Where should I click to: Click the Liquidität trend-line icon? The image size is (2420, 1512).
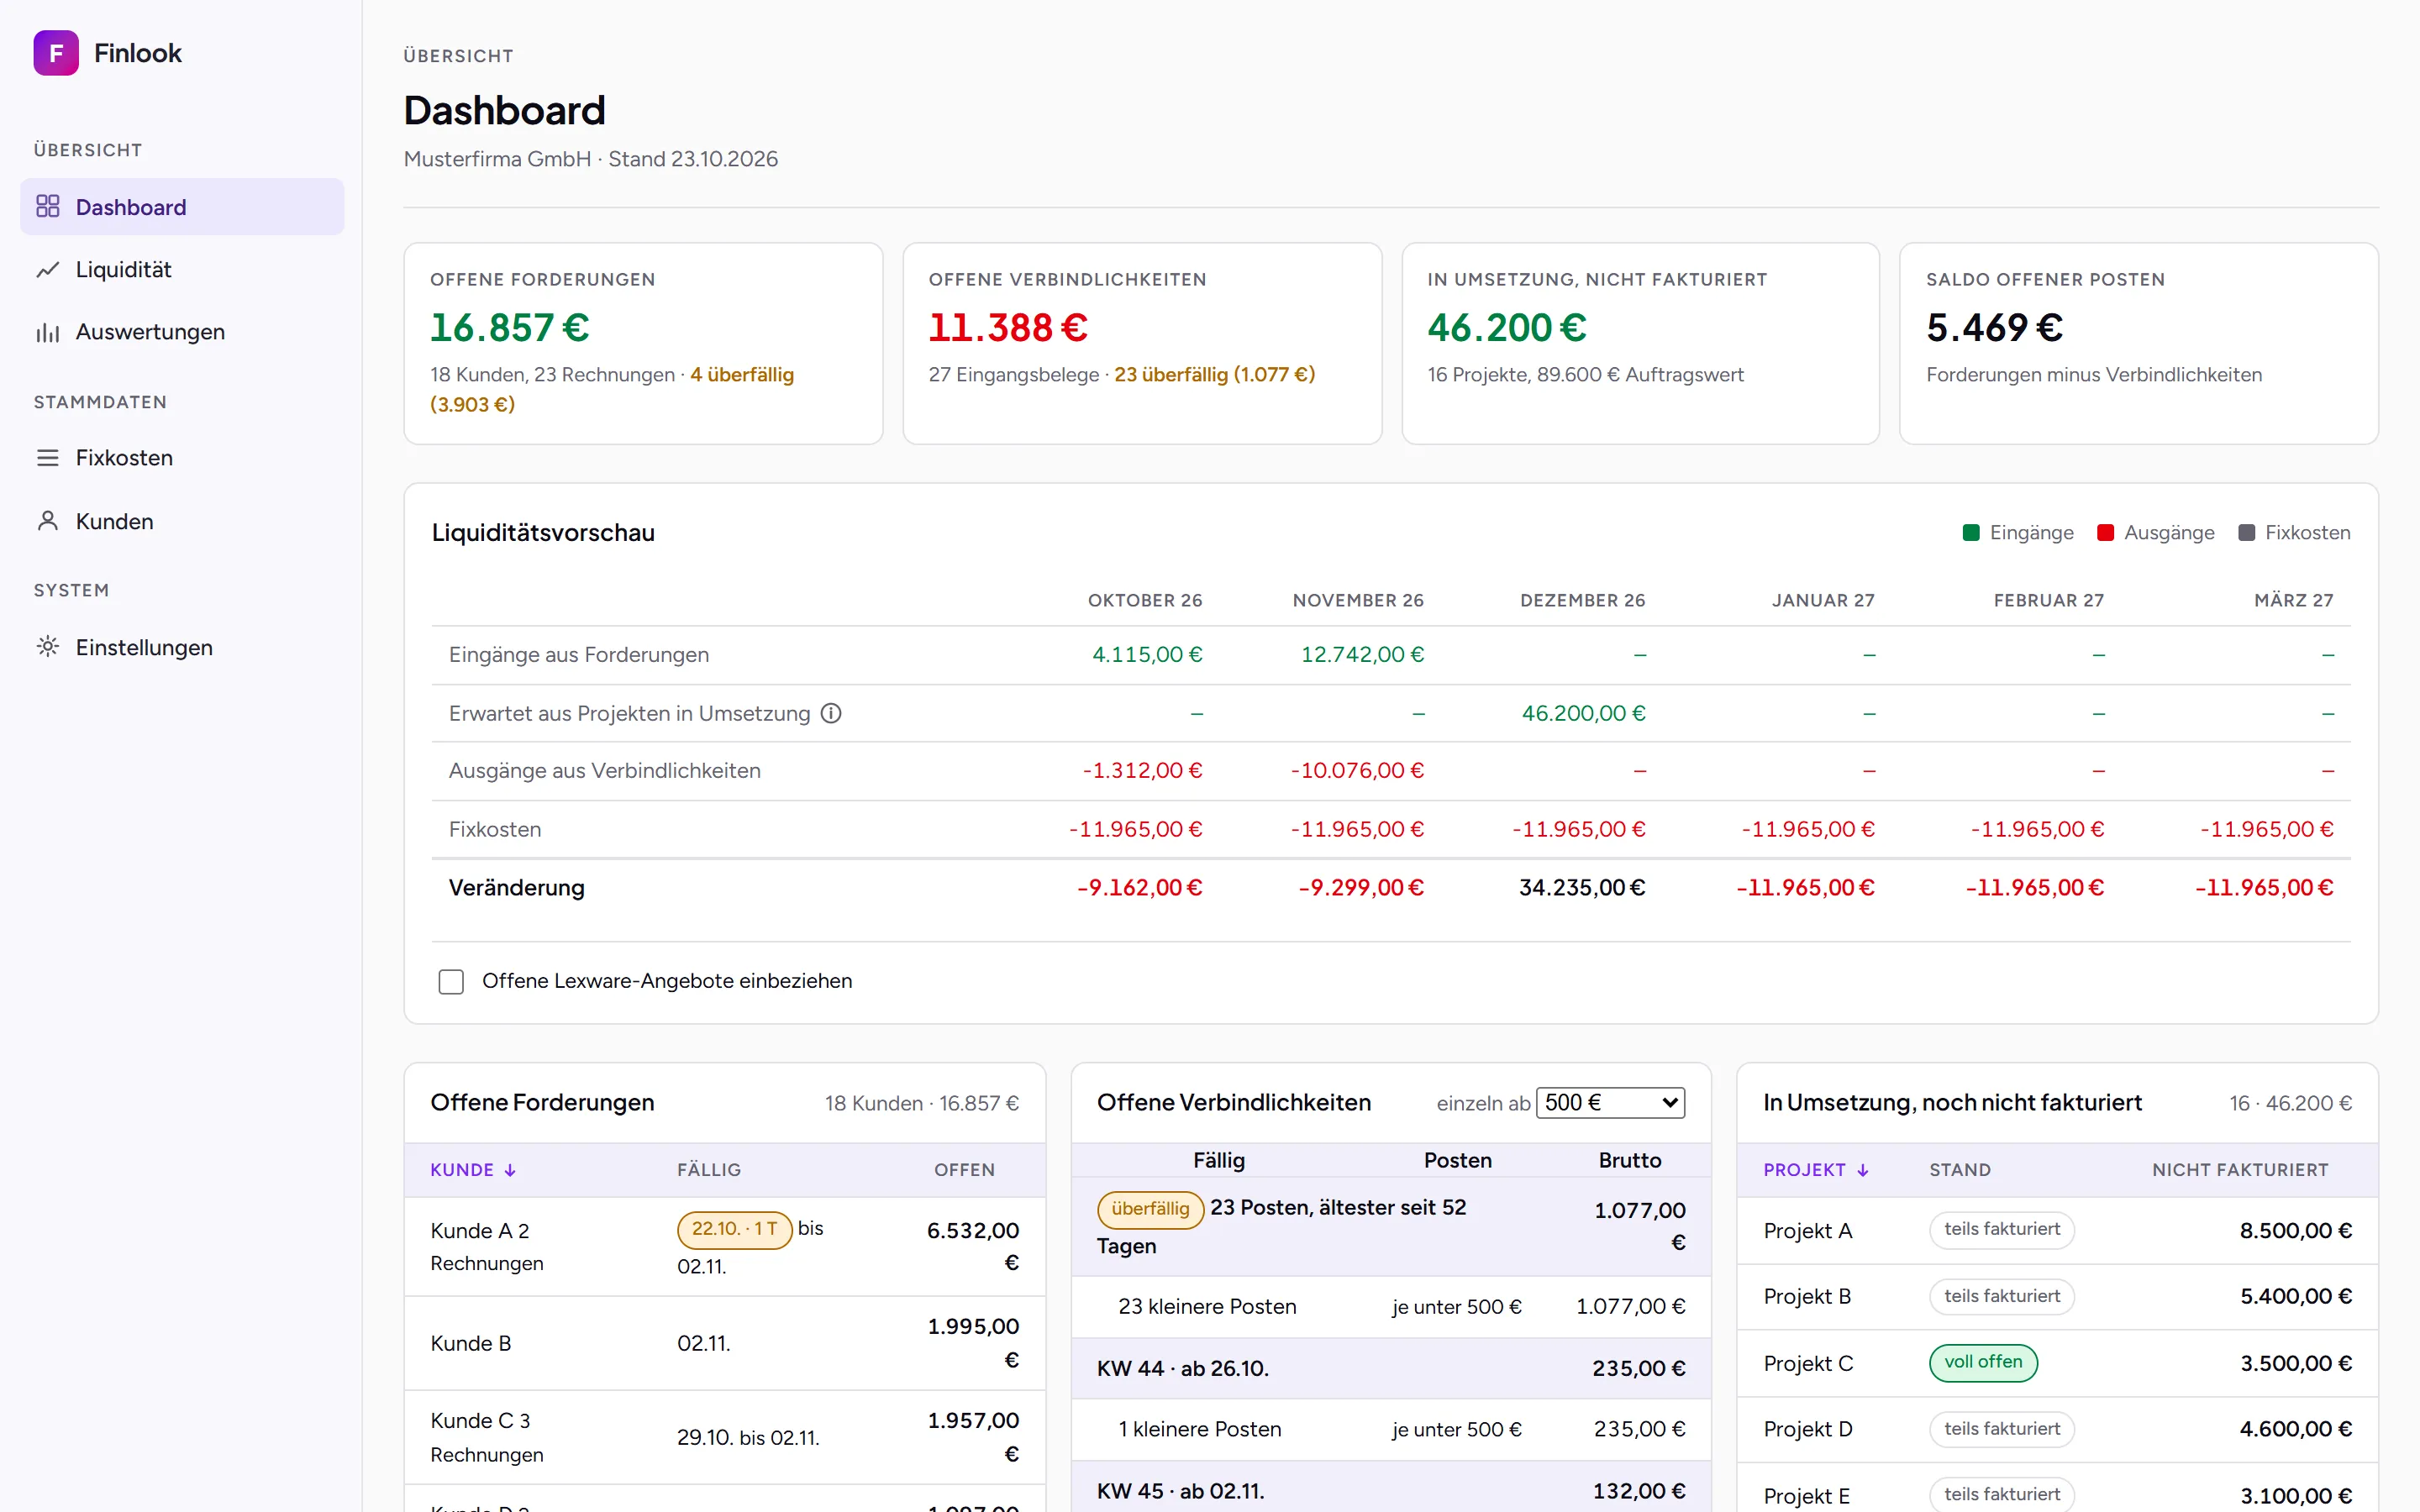coord(47,270)
